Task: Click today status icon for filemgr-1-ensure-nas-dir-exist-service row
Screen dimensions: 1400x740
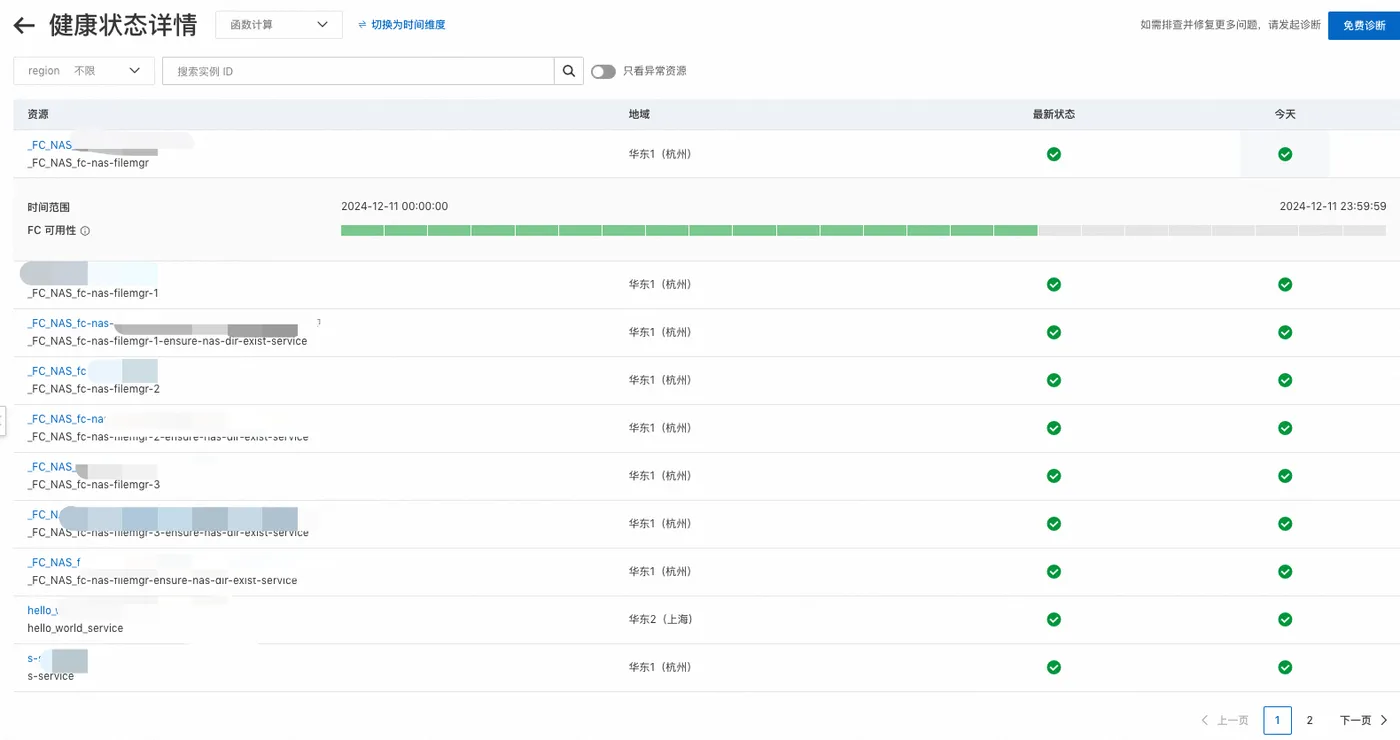Action: point(1285,332)
